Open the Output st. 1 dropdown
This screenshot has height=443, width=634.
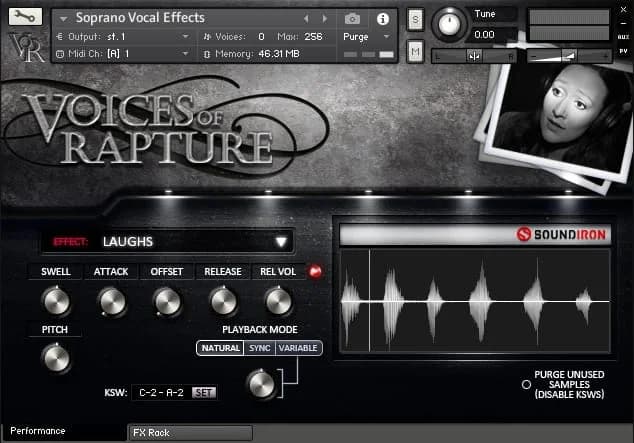123,37
